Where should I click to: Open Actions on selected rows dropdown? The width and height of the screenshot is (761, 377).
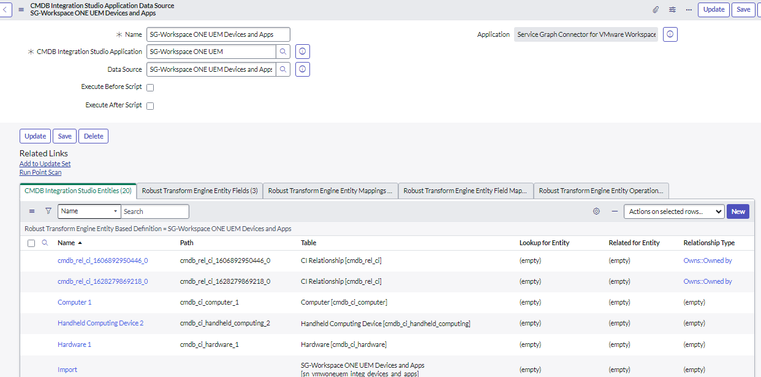click(x=674, y=212)
